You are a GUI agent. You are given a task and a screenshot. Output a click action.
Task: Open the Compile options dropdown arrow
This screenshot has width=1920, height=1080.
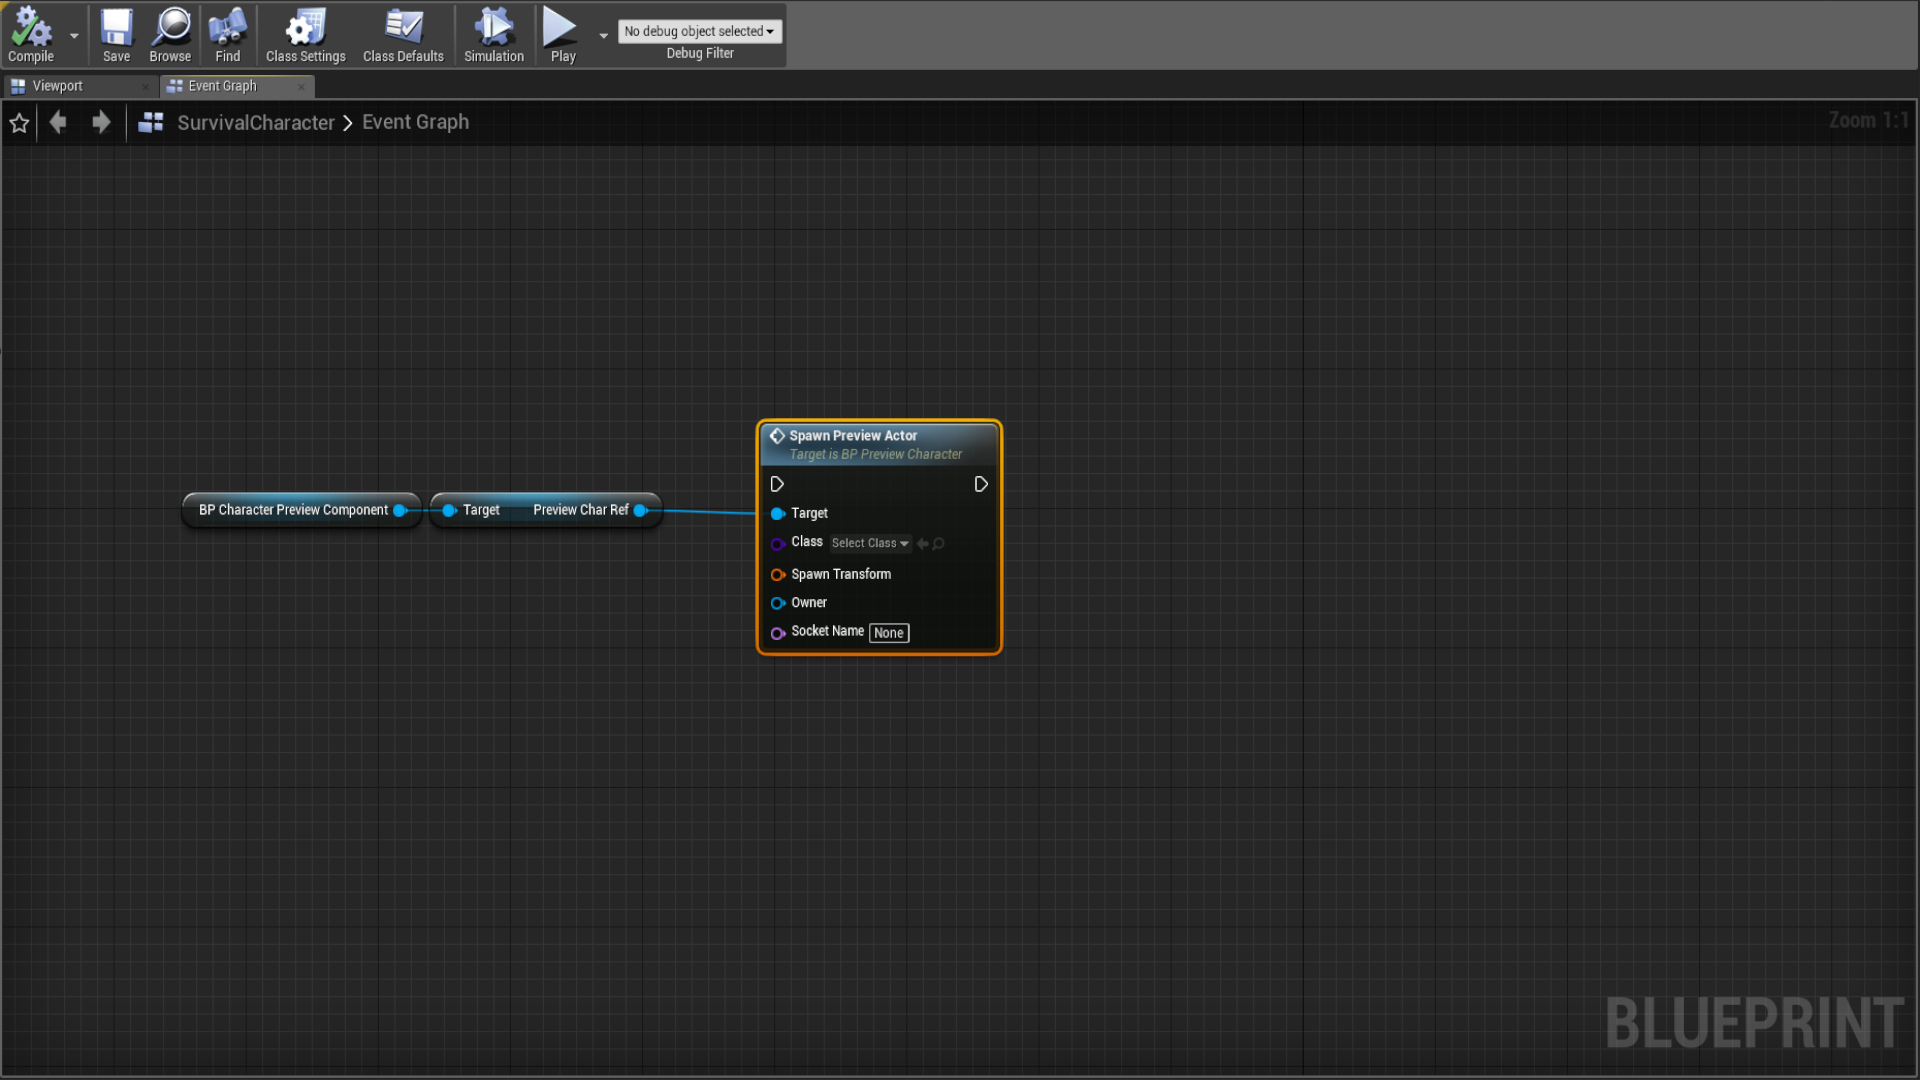click(74, 35)
